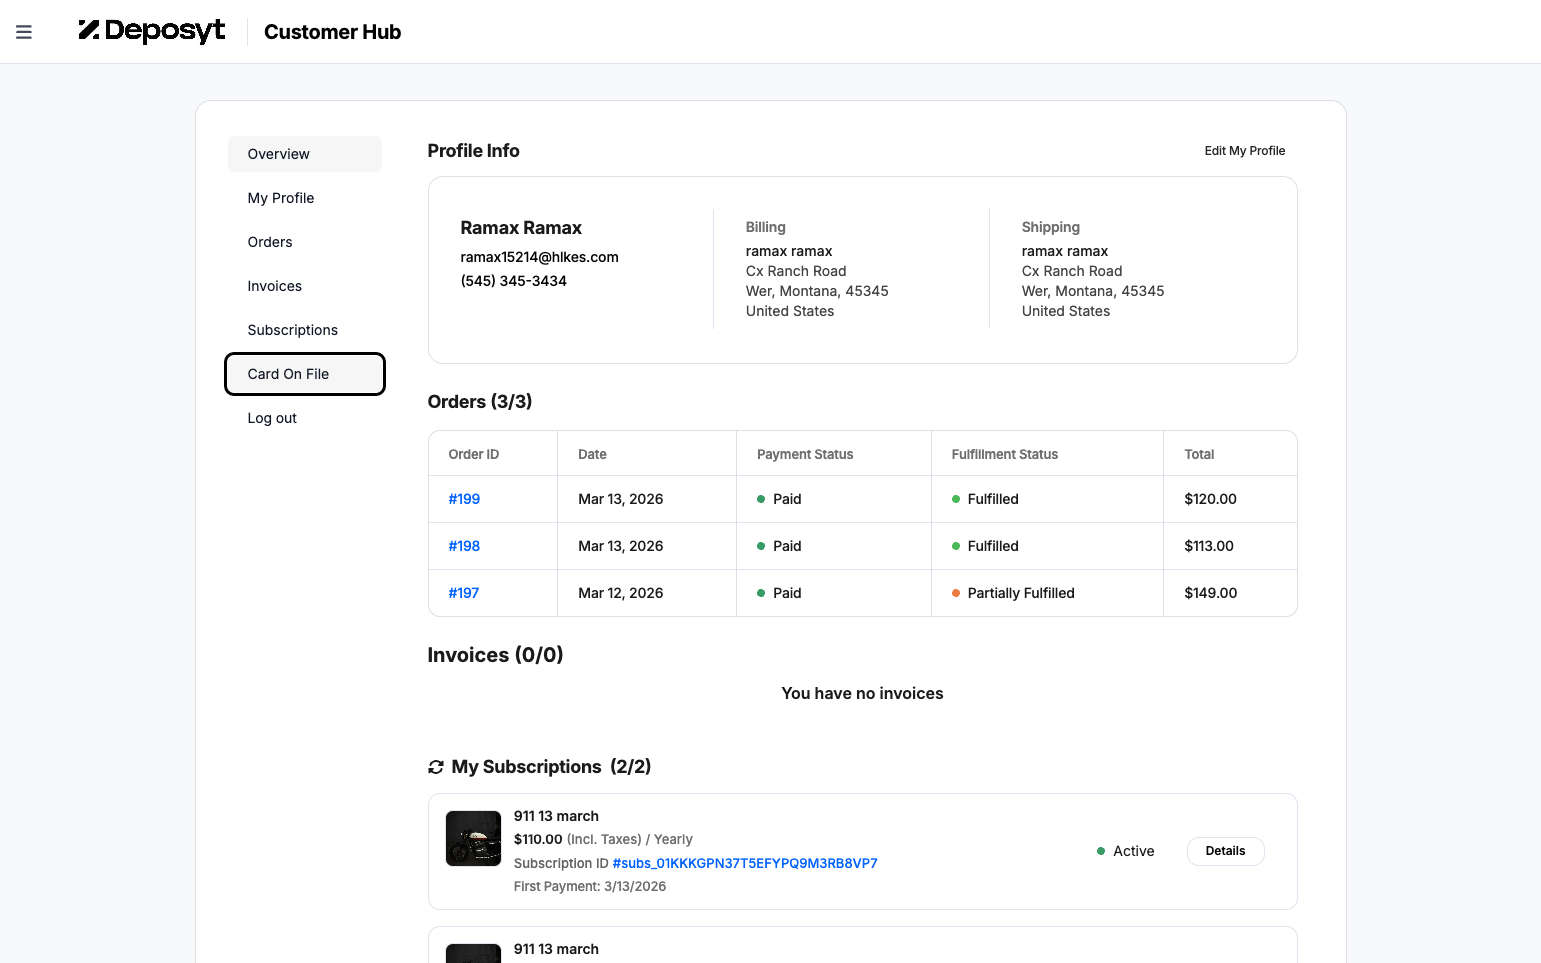The width and height of the screenshot is (1541, 963).
Task: Click the Deposyt logo
Action: pos(152,31)
